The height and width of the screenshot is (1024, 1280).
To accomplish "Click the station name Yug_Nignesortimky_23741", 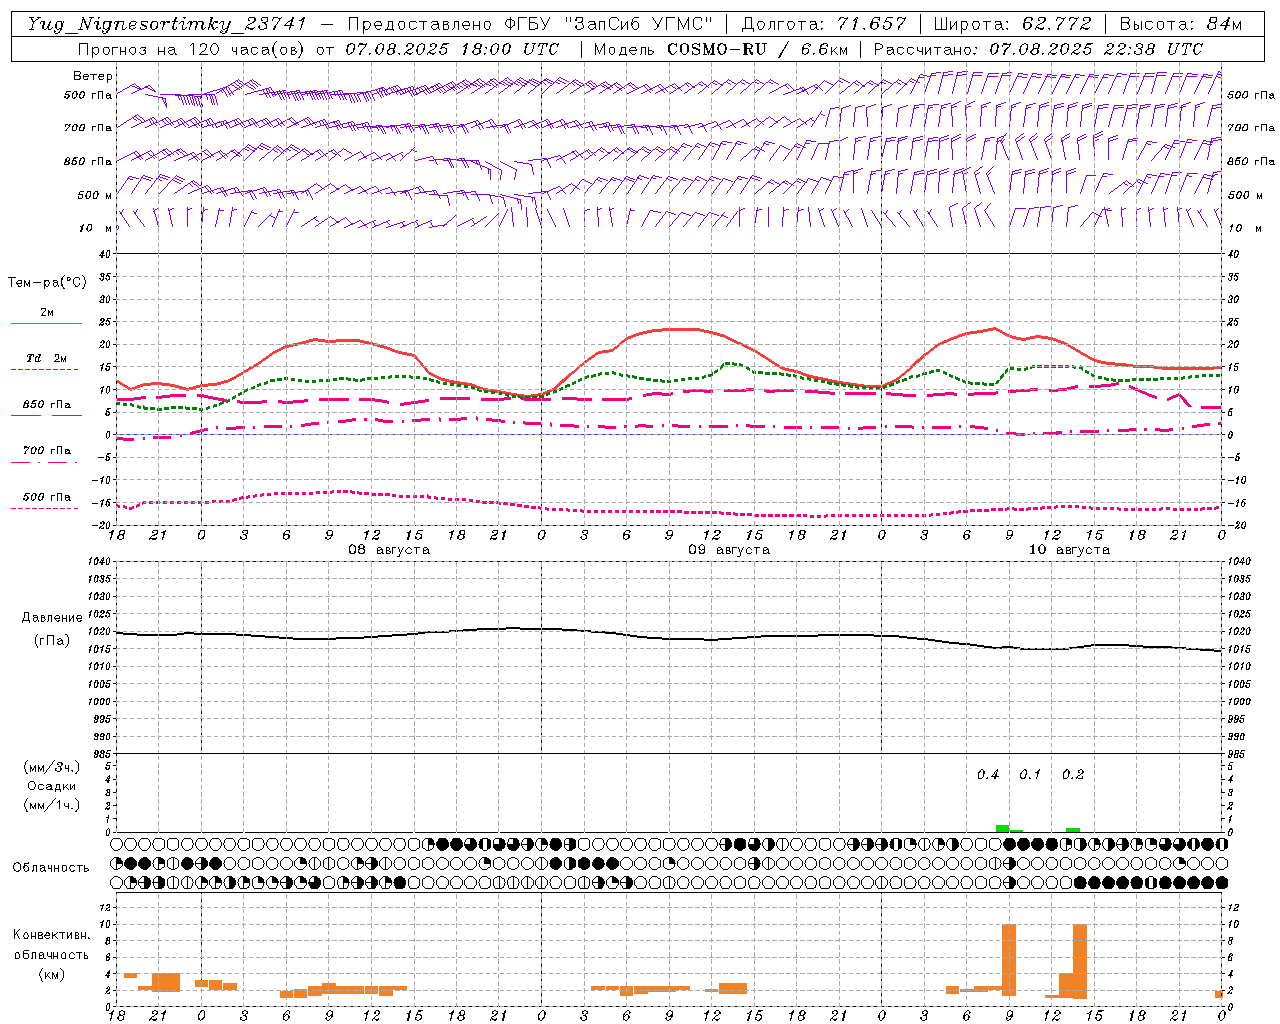I will point(166,24).
